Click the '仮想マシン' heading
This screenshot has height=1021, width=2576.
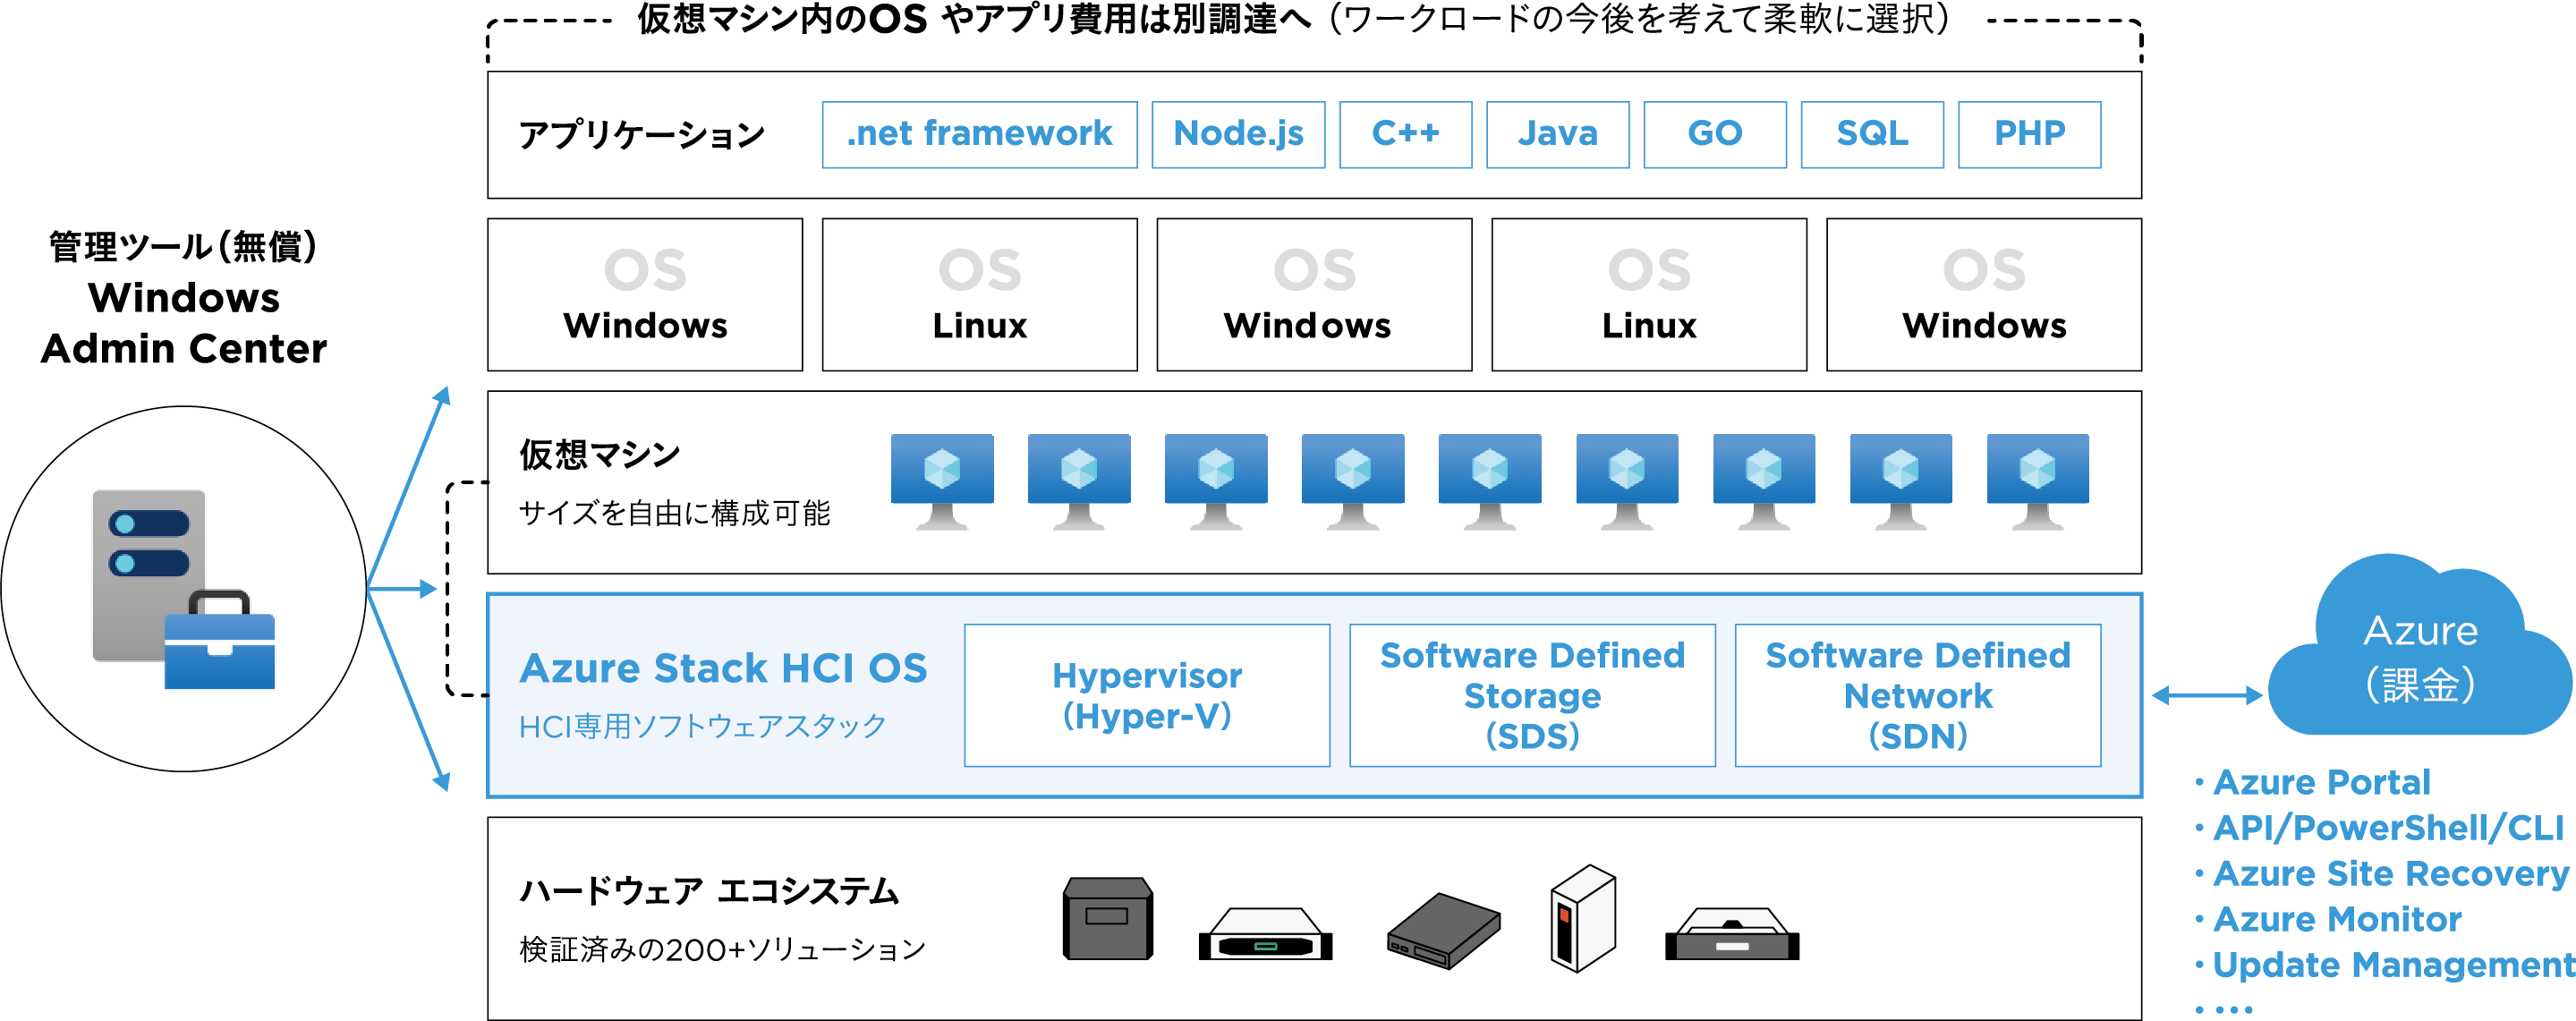coord(599,454)
